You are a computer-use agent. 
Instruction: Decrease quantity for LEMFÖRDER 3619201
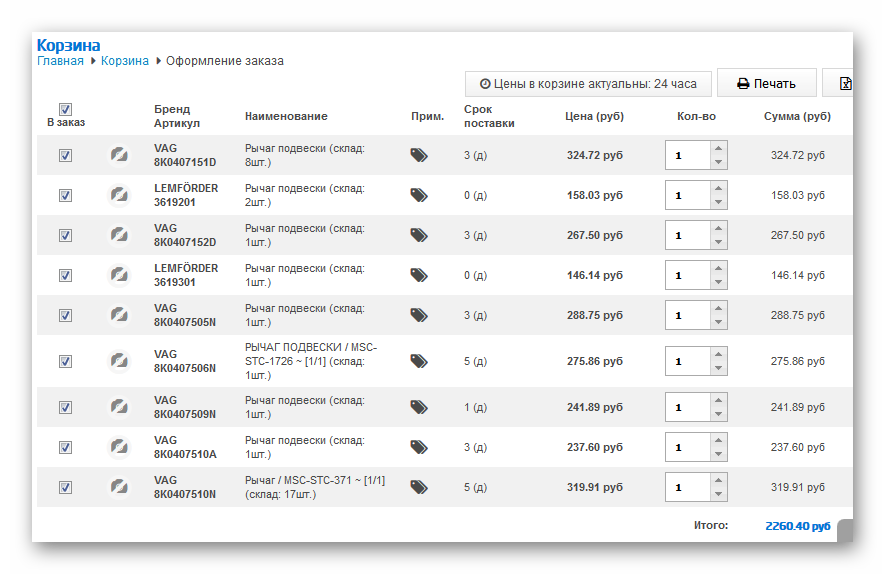click(718, 202)
